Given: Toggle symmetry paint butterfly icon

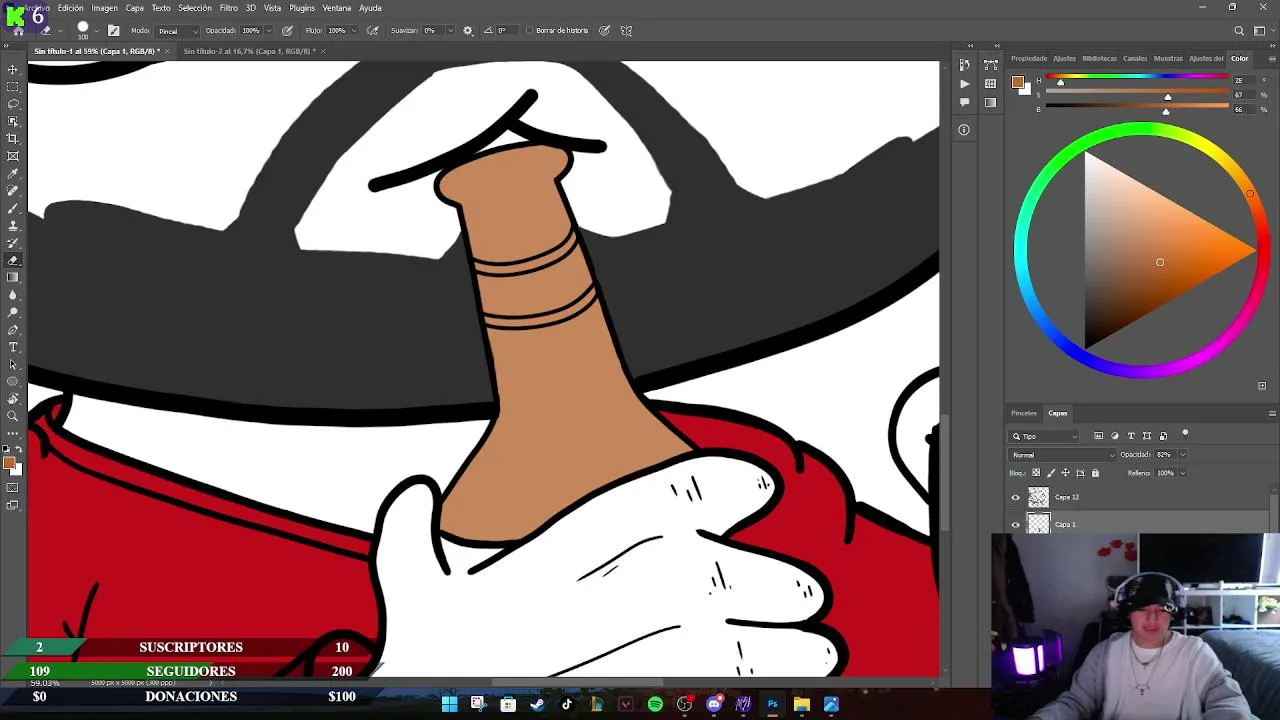Looking at the screenshot, I should click(x=626, y=31).
